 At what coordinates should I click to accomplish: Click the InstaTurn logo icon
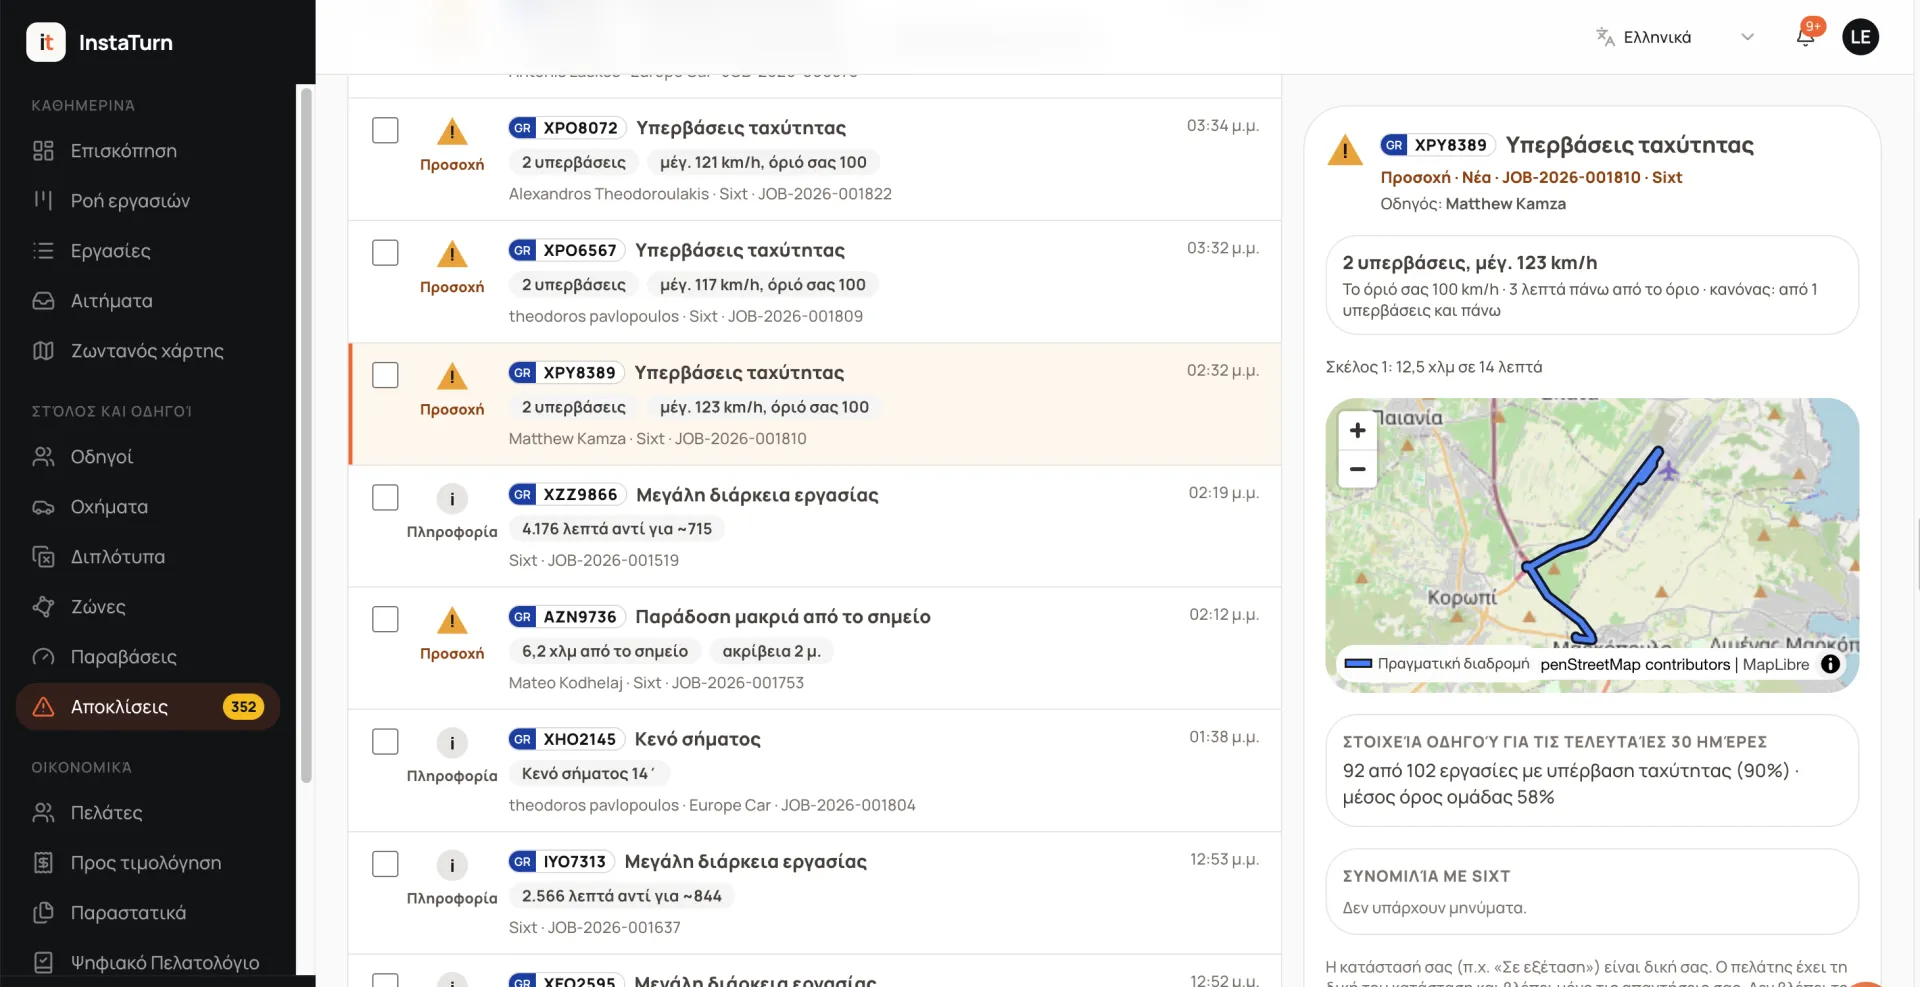pyautogui.click(x=46, y=42)
